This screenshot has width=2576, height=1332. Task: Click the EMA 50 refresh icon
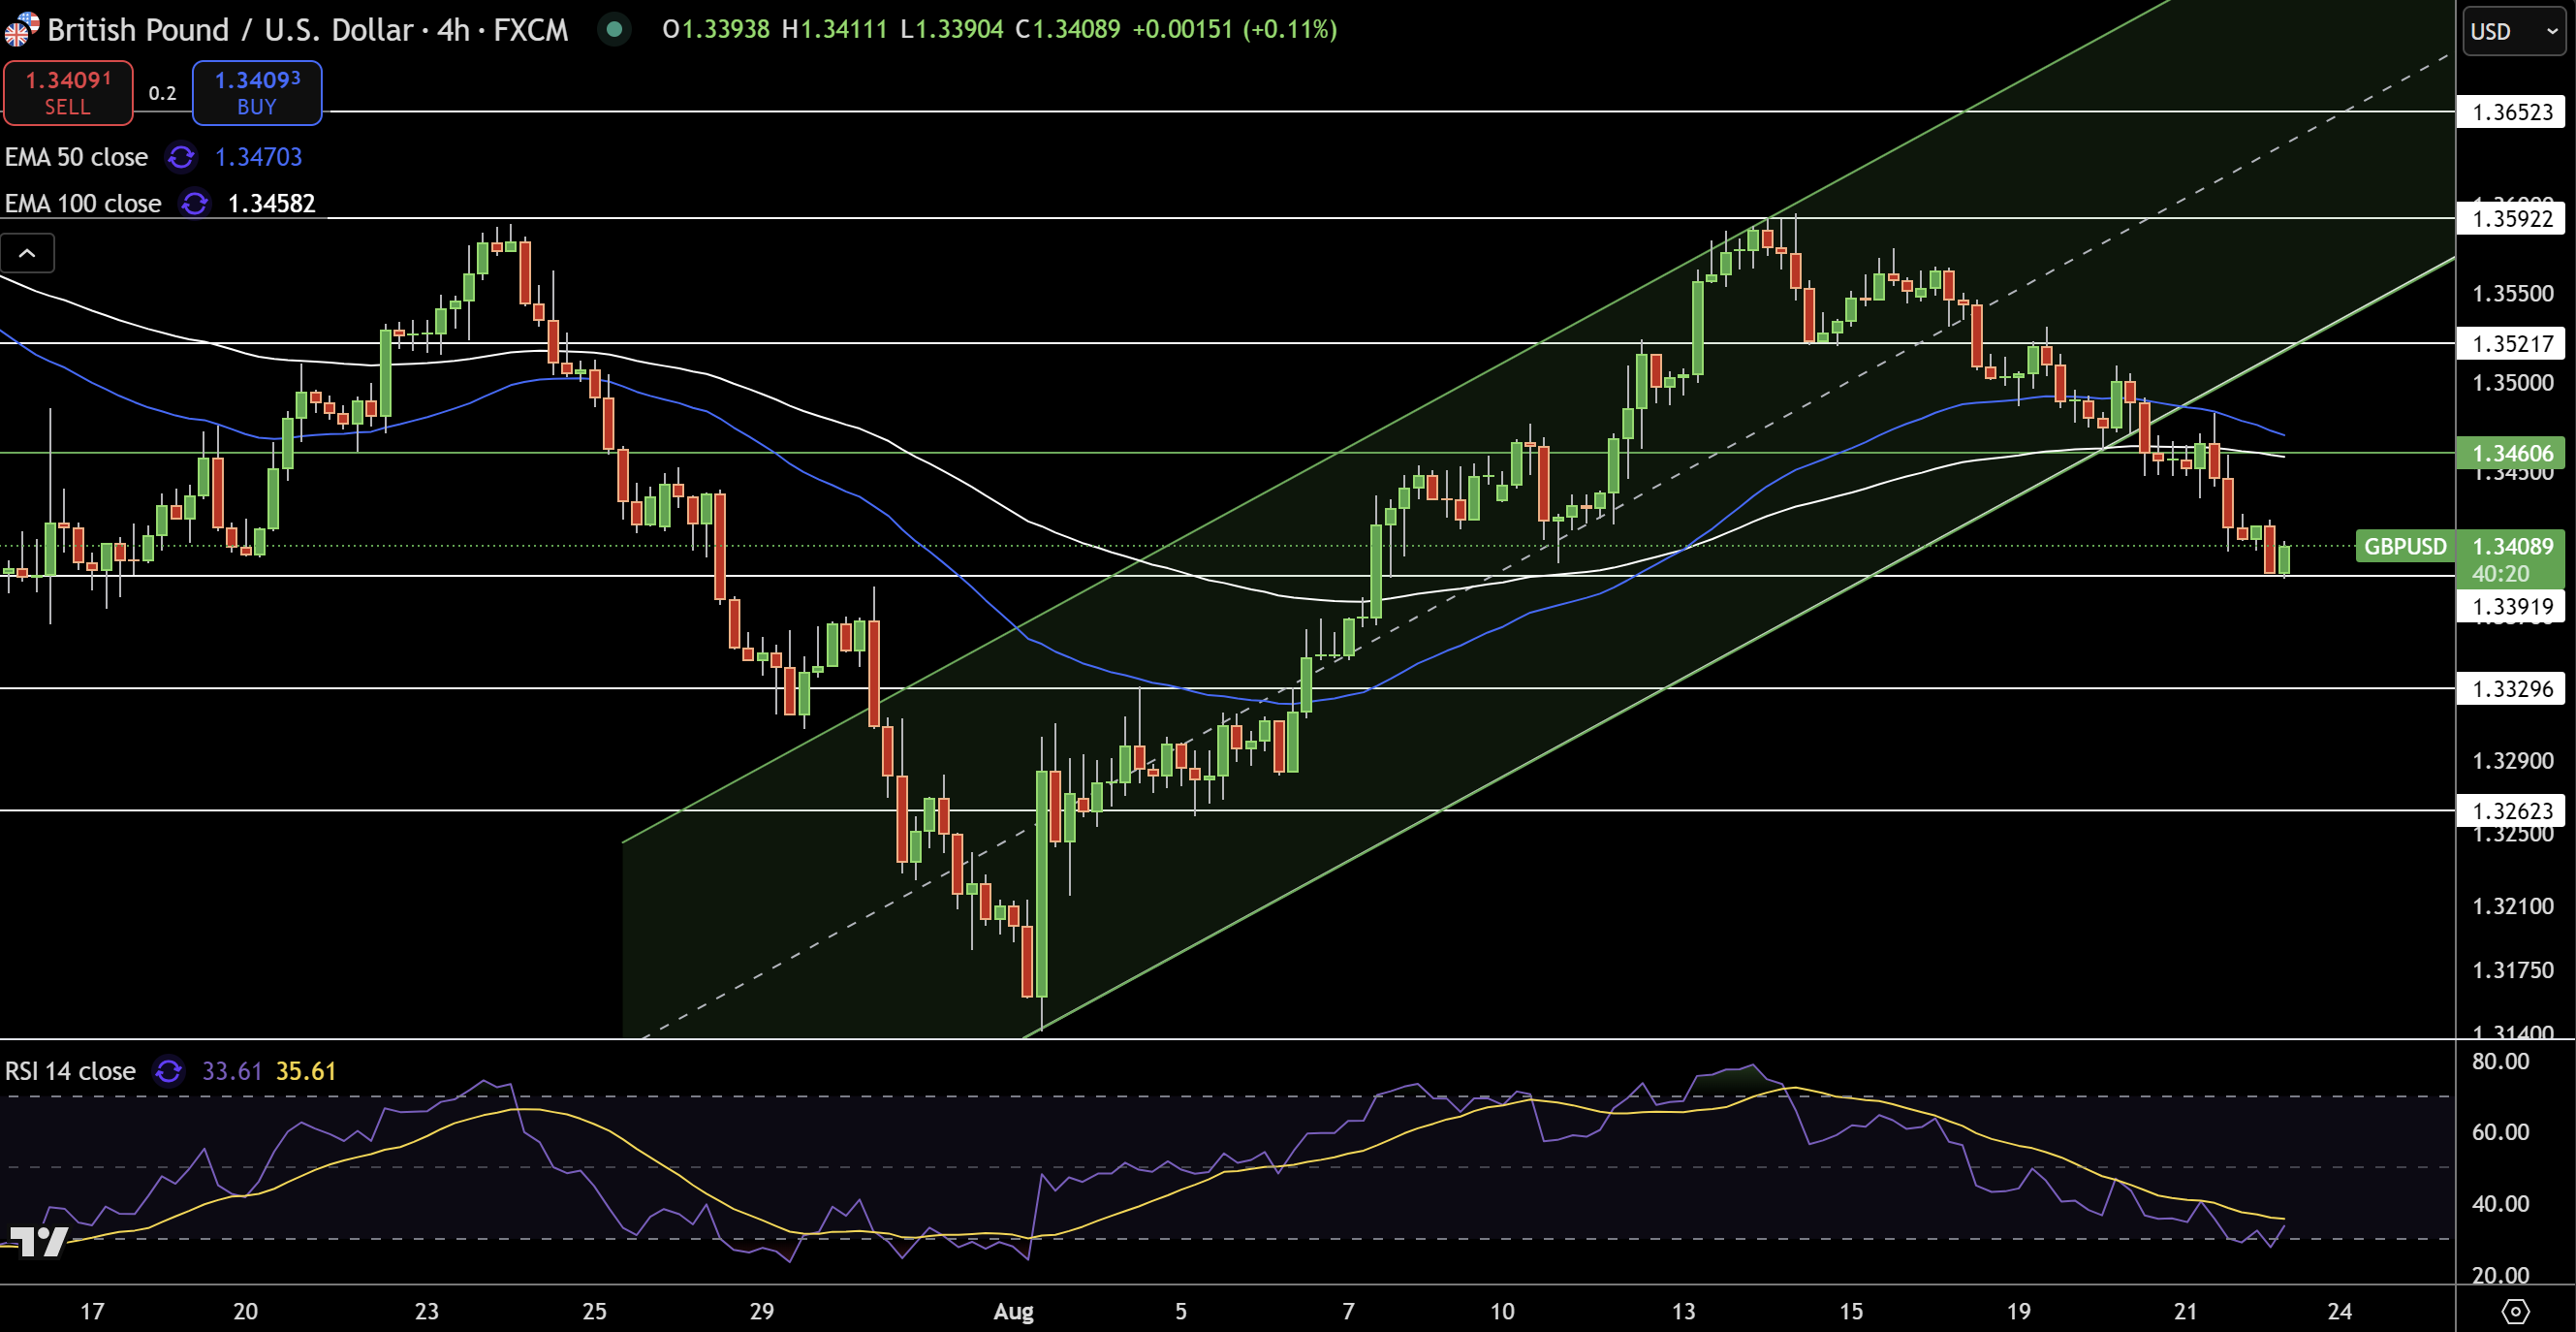click(181, 157)
